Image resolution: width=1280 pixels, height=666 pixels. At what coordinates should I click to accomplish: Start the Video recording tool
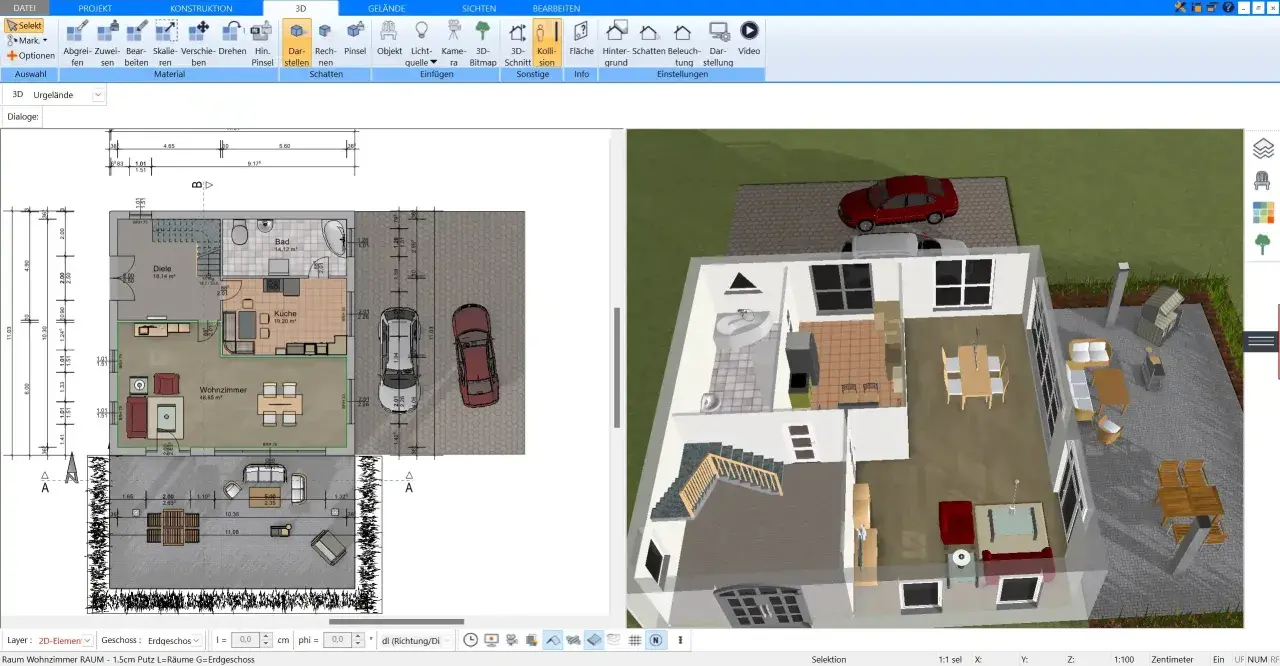point(749,37)
